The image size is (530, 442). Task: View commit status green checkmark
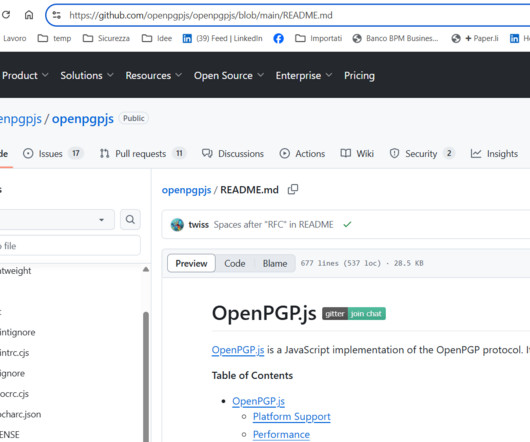(347, 224)
